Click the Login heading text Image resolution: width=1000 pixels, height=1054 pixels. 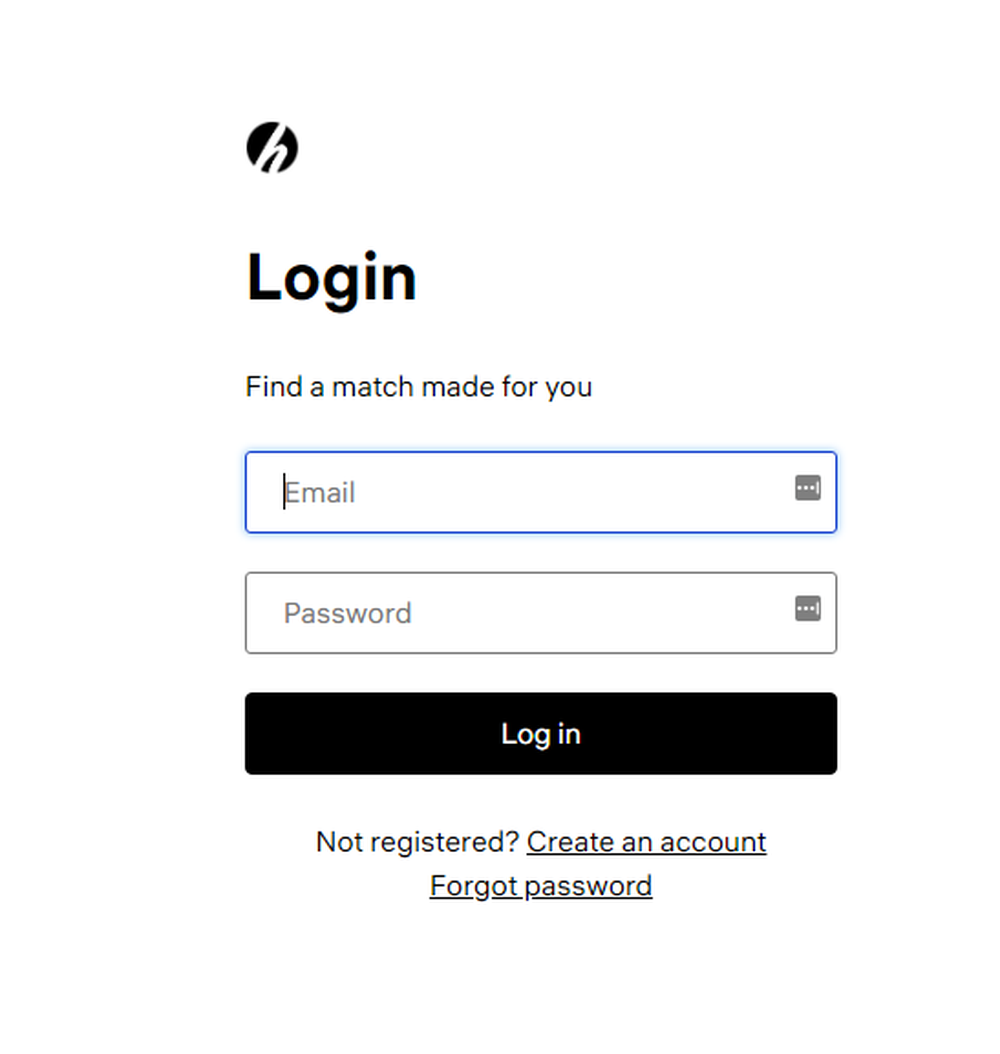pyautogui.click(x=331, y=278)
